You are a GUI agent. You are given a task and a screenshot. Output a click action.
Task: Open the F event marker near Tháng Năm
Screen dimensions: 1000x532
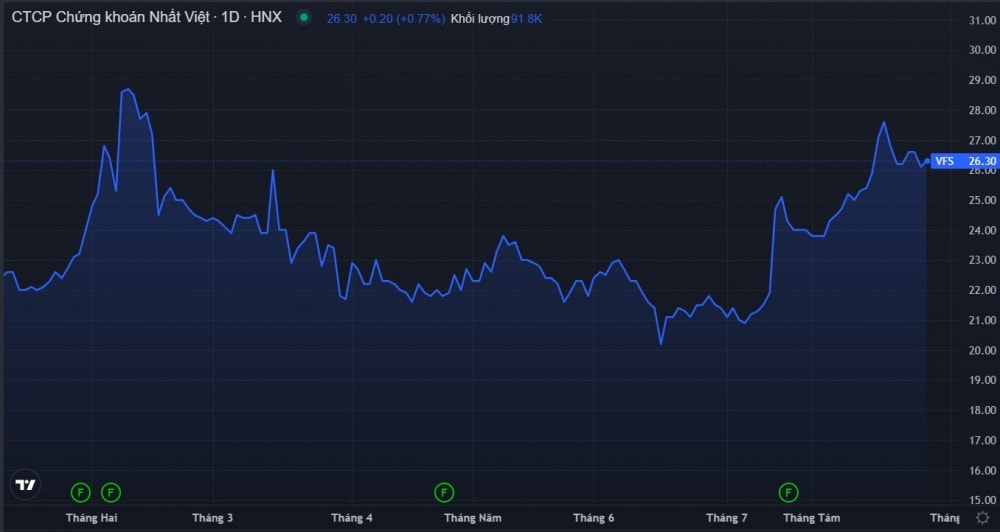[444, 492]
